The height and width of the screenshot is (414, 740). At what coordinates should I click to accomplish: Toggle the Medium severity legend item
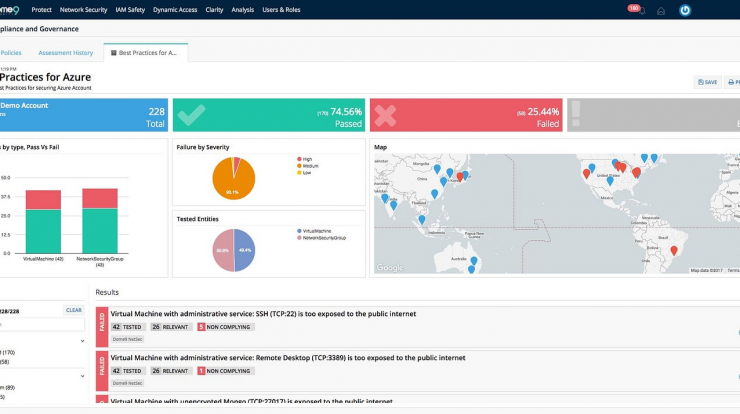pos(308,166)
